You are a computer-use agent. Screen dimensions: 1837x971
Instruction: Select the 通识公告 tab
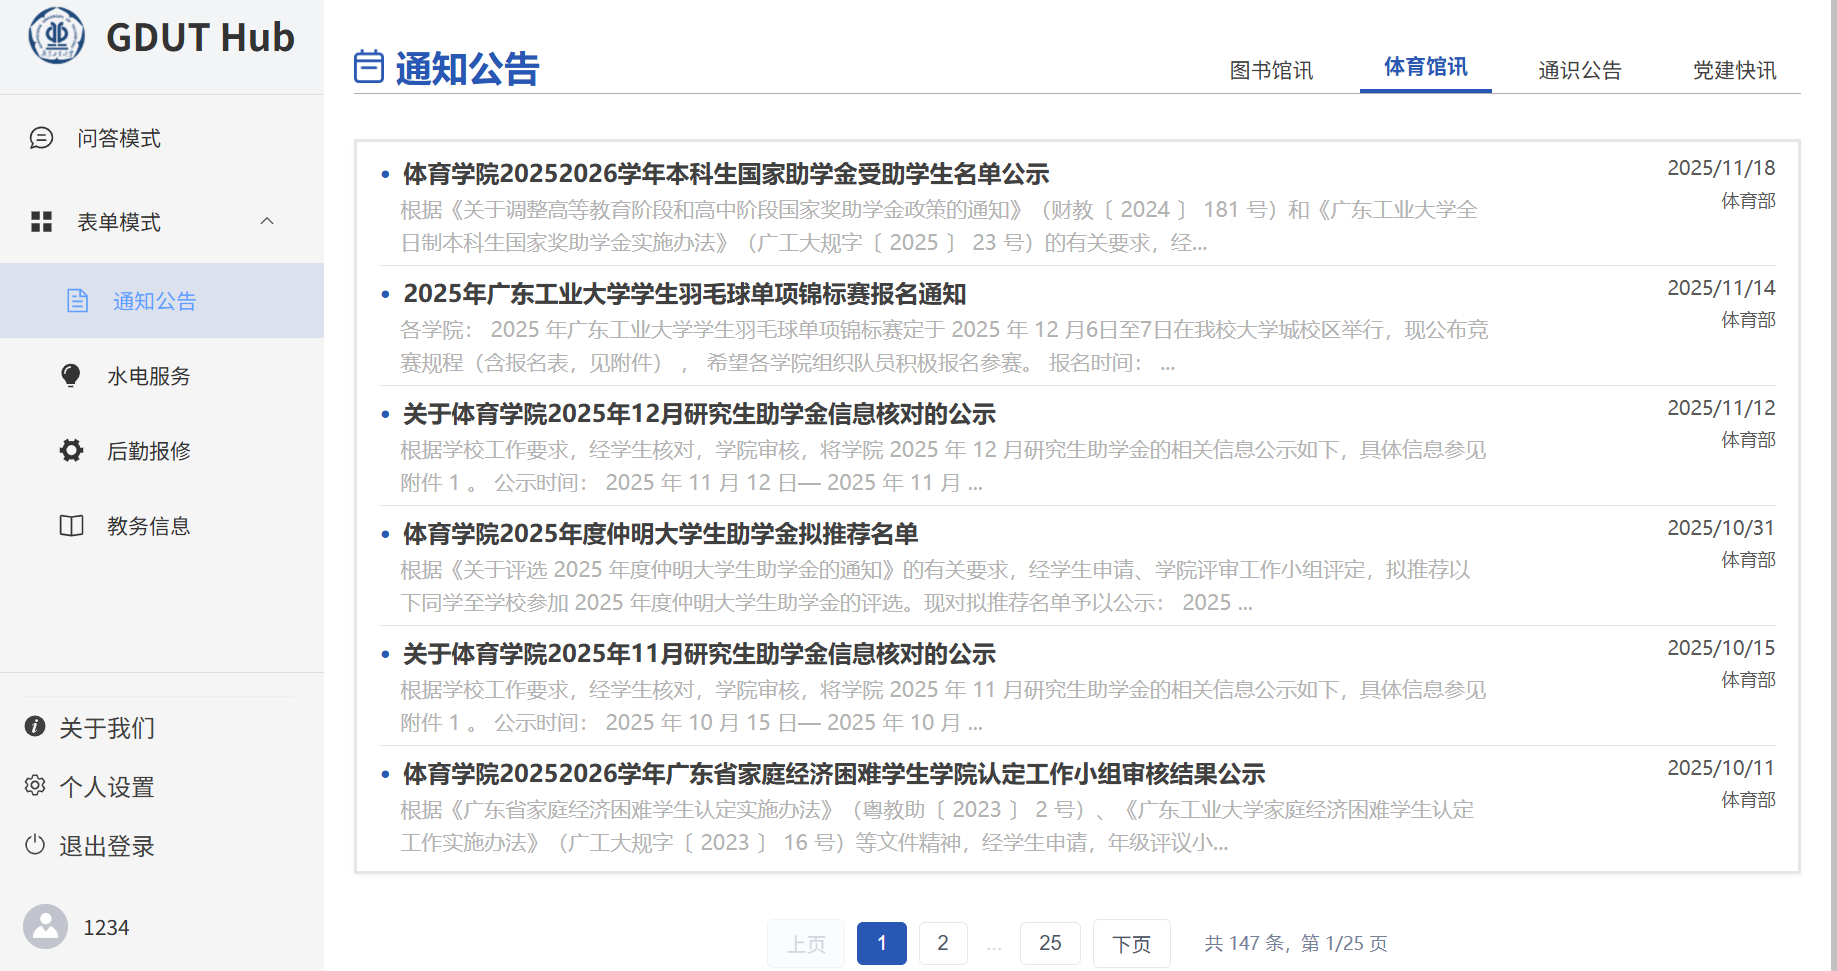[x=1579, y=70]
